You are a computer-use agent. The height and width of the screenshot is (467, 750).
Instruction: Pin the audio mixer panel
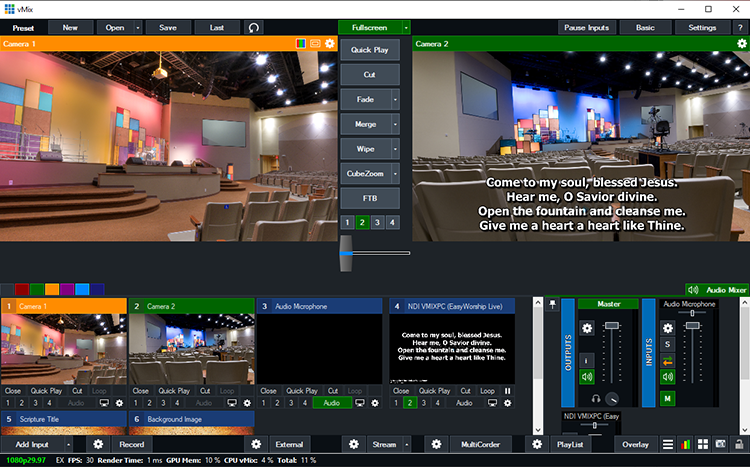pos(553,305)
